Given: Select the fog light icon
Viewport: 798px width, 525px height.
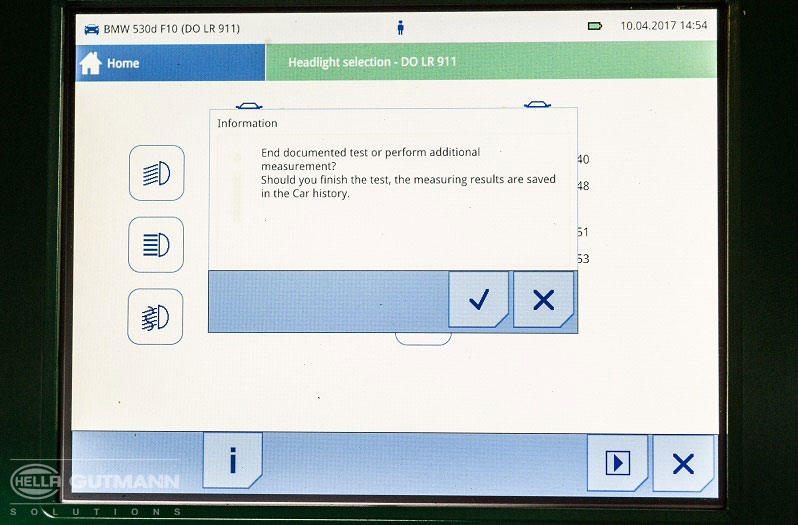Looking at the screenshot, I should tap(156, 317).
